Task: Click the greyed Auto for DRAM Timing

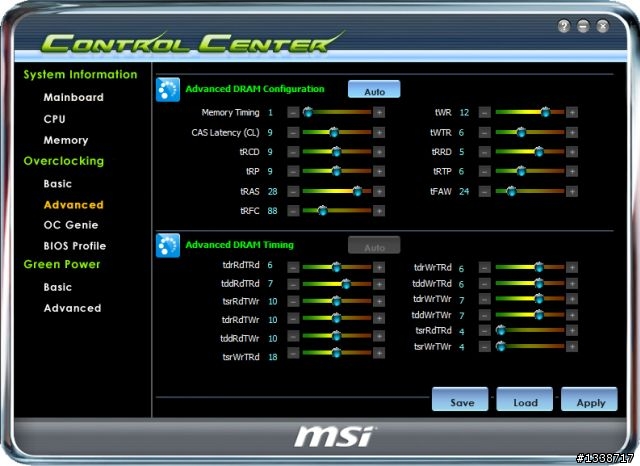Action: (374, 245)
